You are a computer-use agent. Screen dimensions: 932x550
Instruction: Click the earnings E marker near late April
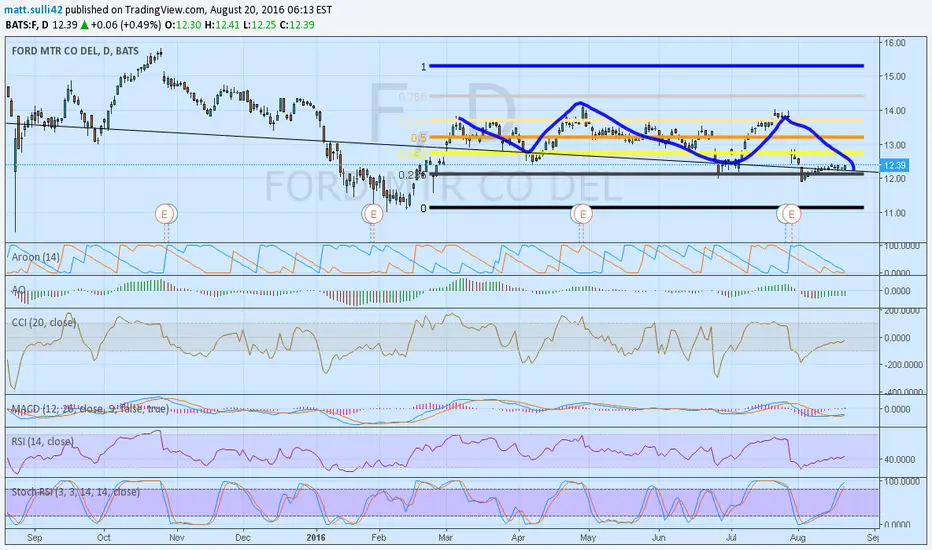(582, 213)
